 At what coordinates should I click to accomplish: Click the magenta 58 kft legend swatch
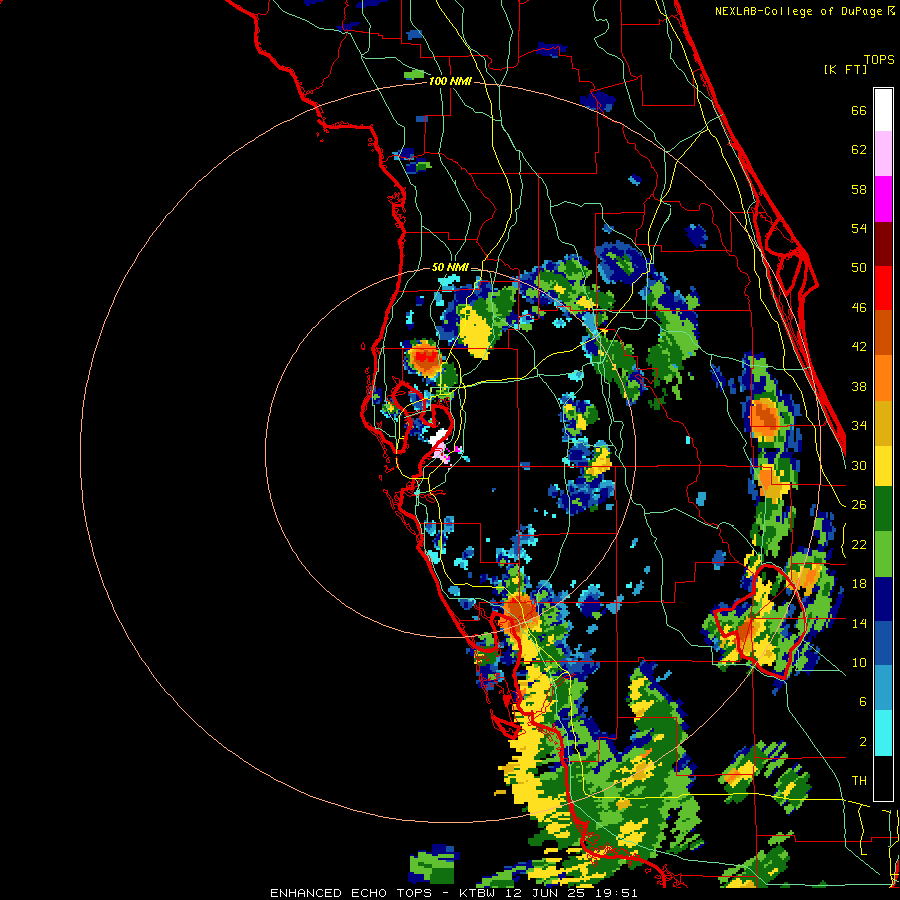[883, 199]
